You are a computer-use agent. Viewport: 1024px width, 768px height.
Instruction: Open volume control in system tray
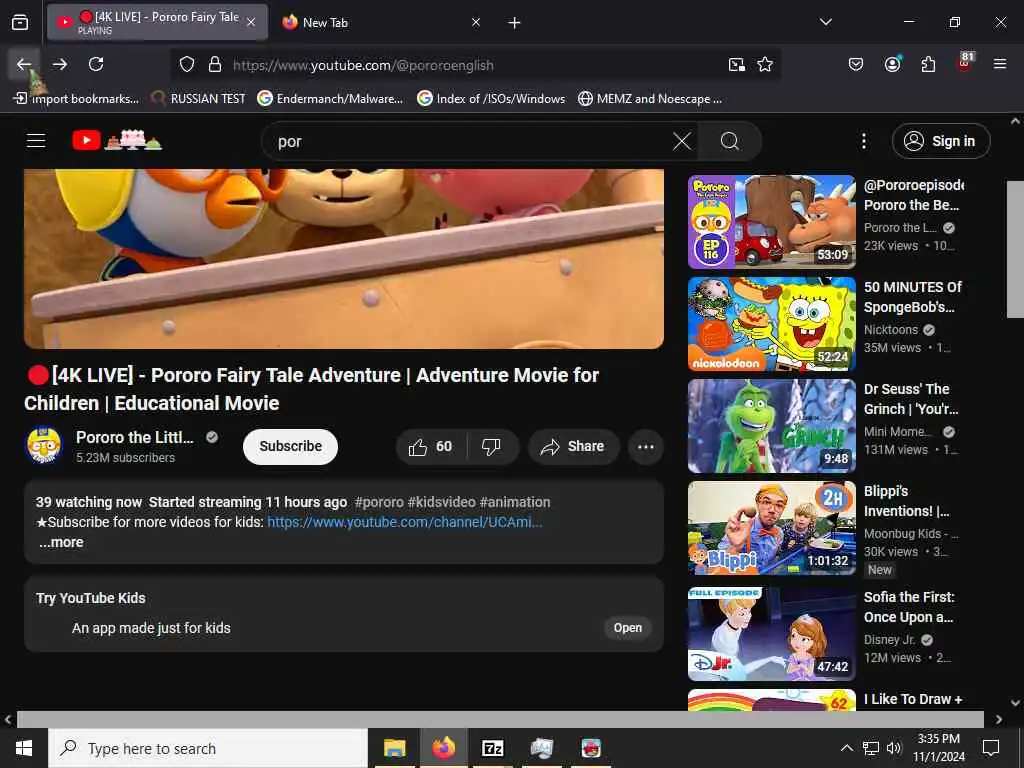pos(894,748)
